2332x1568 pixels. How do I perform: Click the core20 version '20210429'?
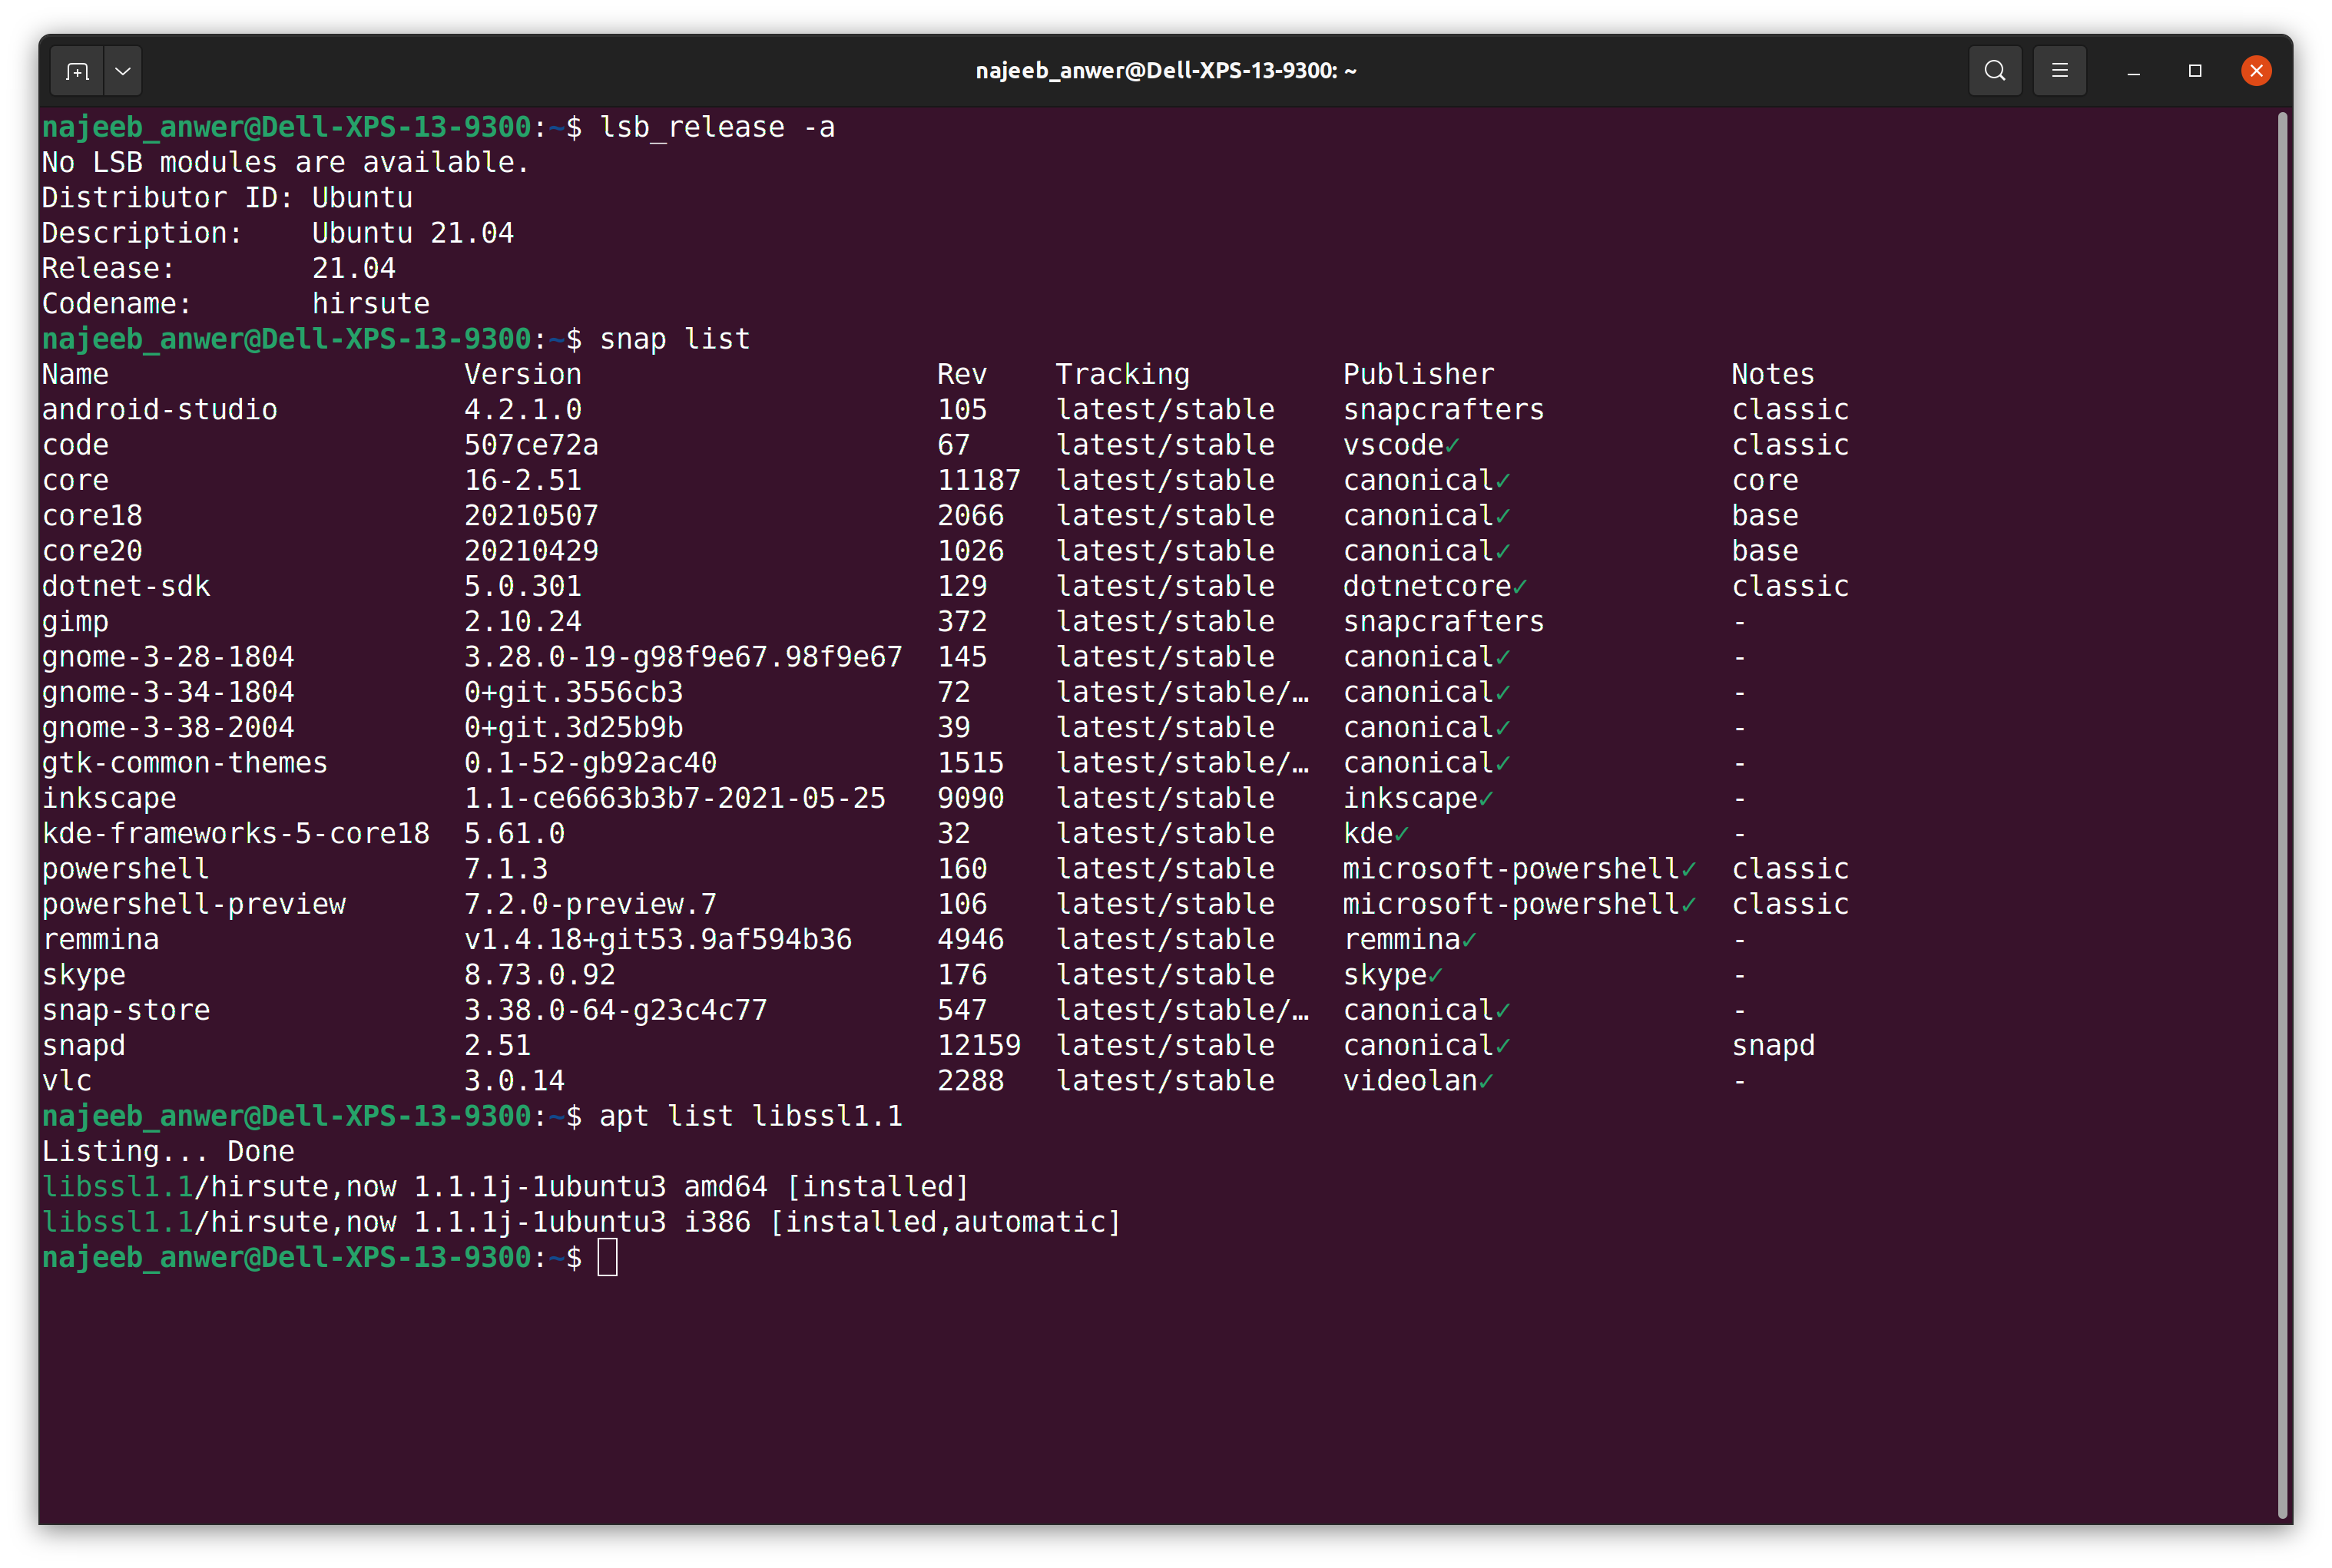[531, 551]
